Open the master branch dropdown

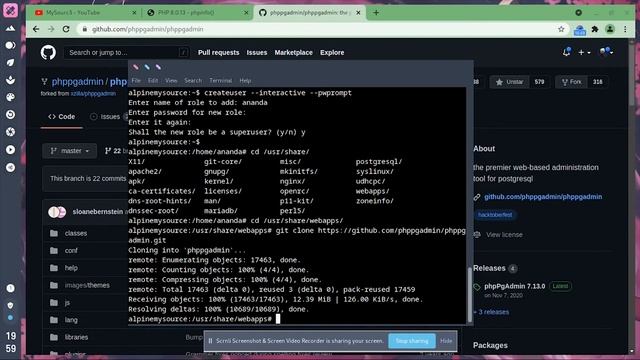click(69, 151)
